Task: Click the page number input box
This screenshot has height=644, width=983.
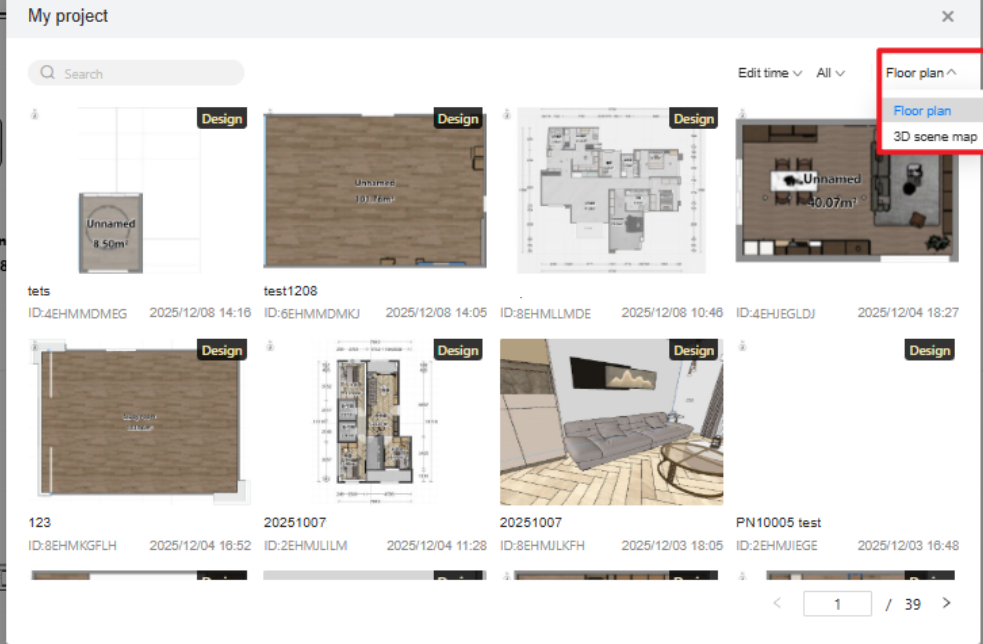Action: pyautogui.click(x=838, y=604)
